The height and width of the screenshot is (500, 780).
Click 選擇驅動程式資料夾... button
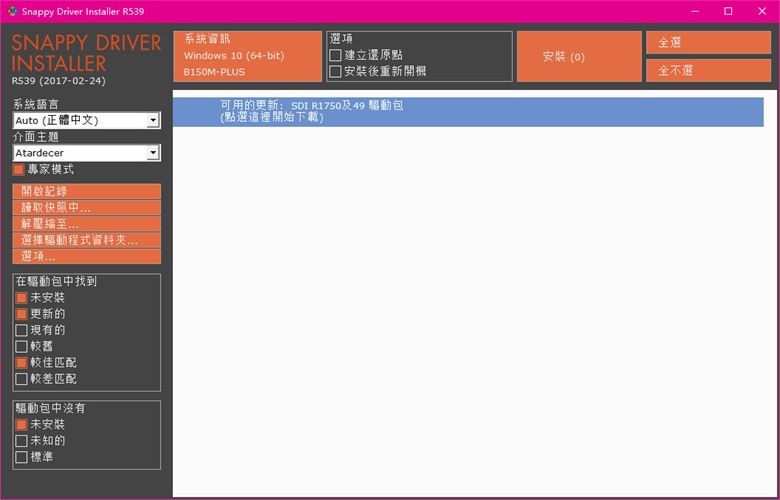pos(87,240)
